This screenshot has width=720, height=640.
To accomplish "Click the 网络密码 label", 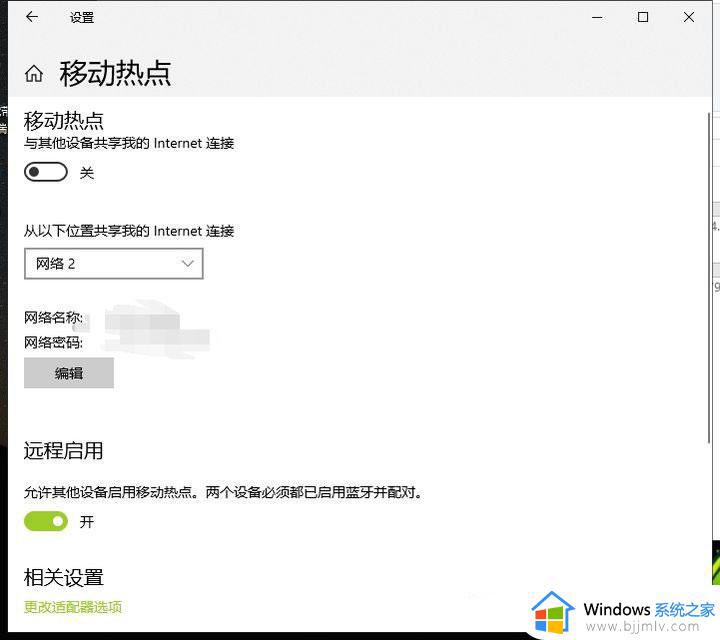I will (53, 342).
